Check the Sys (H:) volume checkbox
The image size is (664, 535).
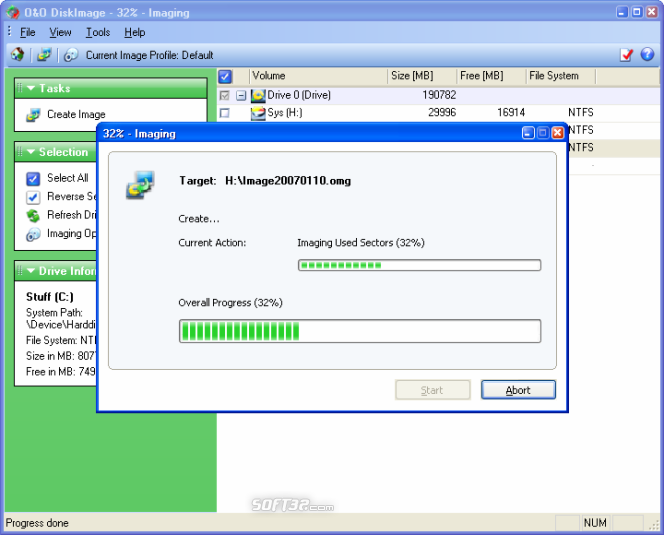pos(224,113)
